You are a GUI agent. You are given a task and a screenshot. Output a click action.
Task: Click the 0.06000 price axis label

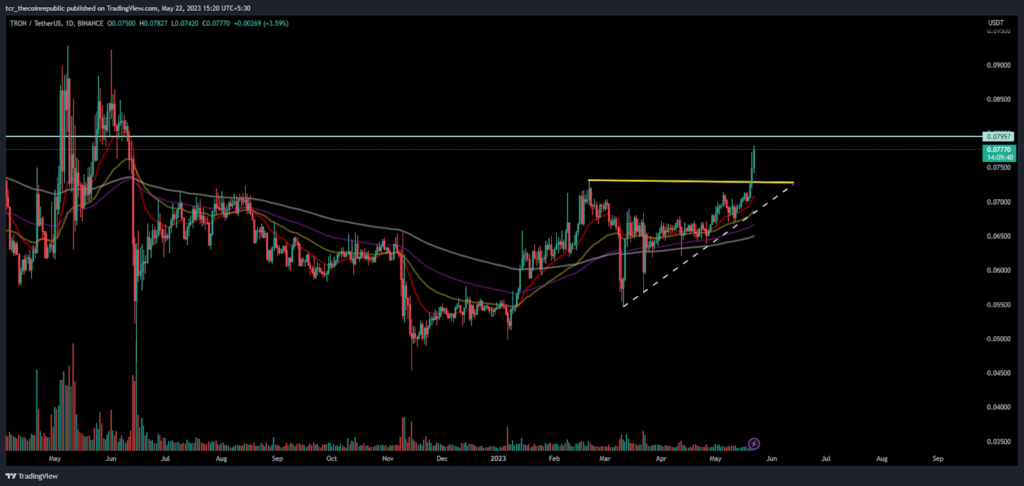coord(997,270)
